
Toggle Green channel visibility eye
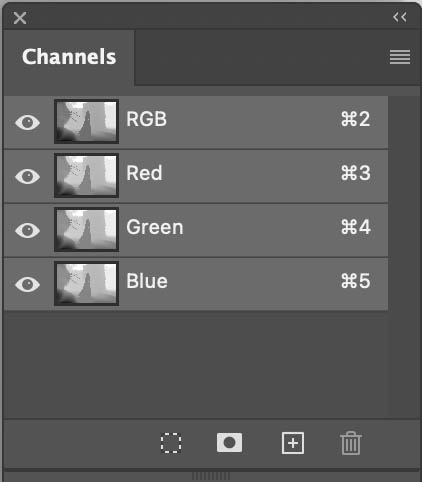click(28, 230)
